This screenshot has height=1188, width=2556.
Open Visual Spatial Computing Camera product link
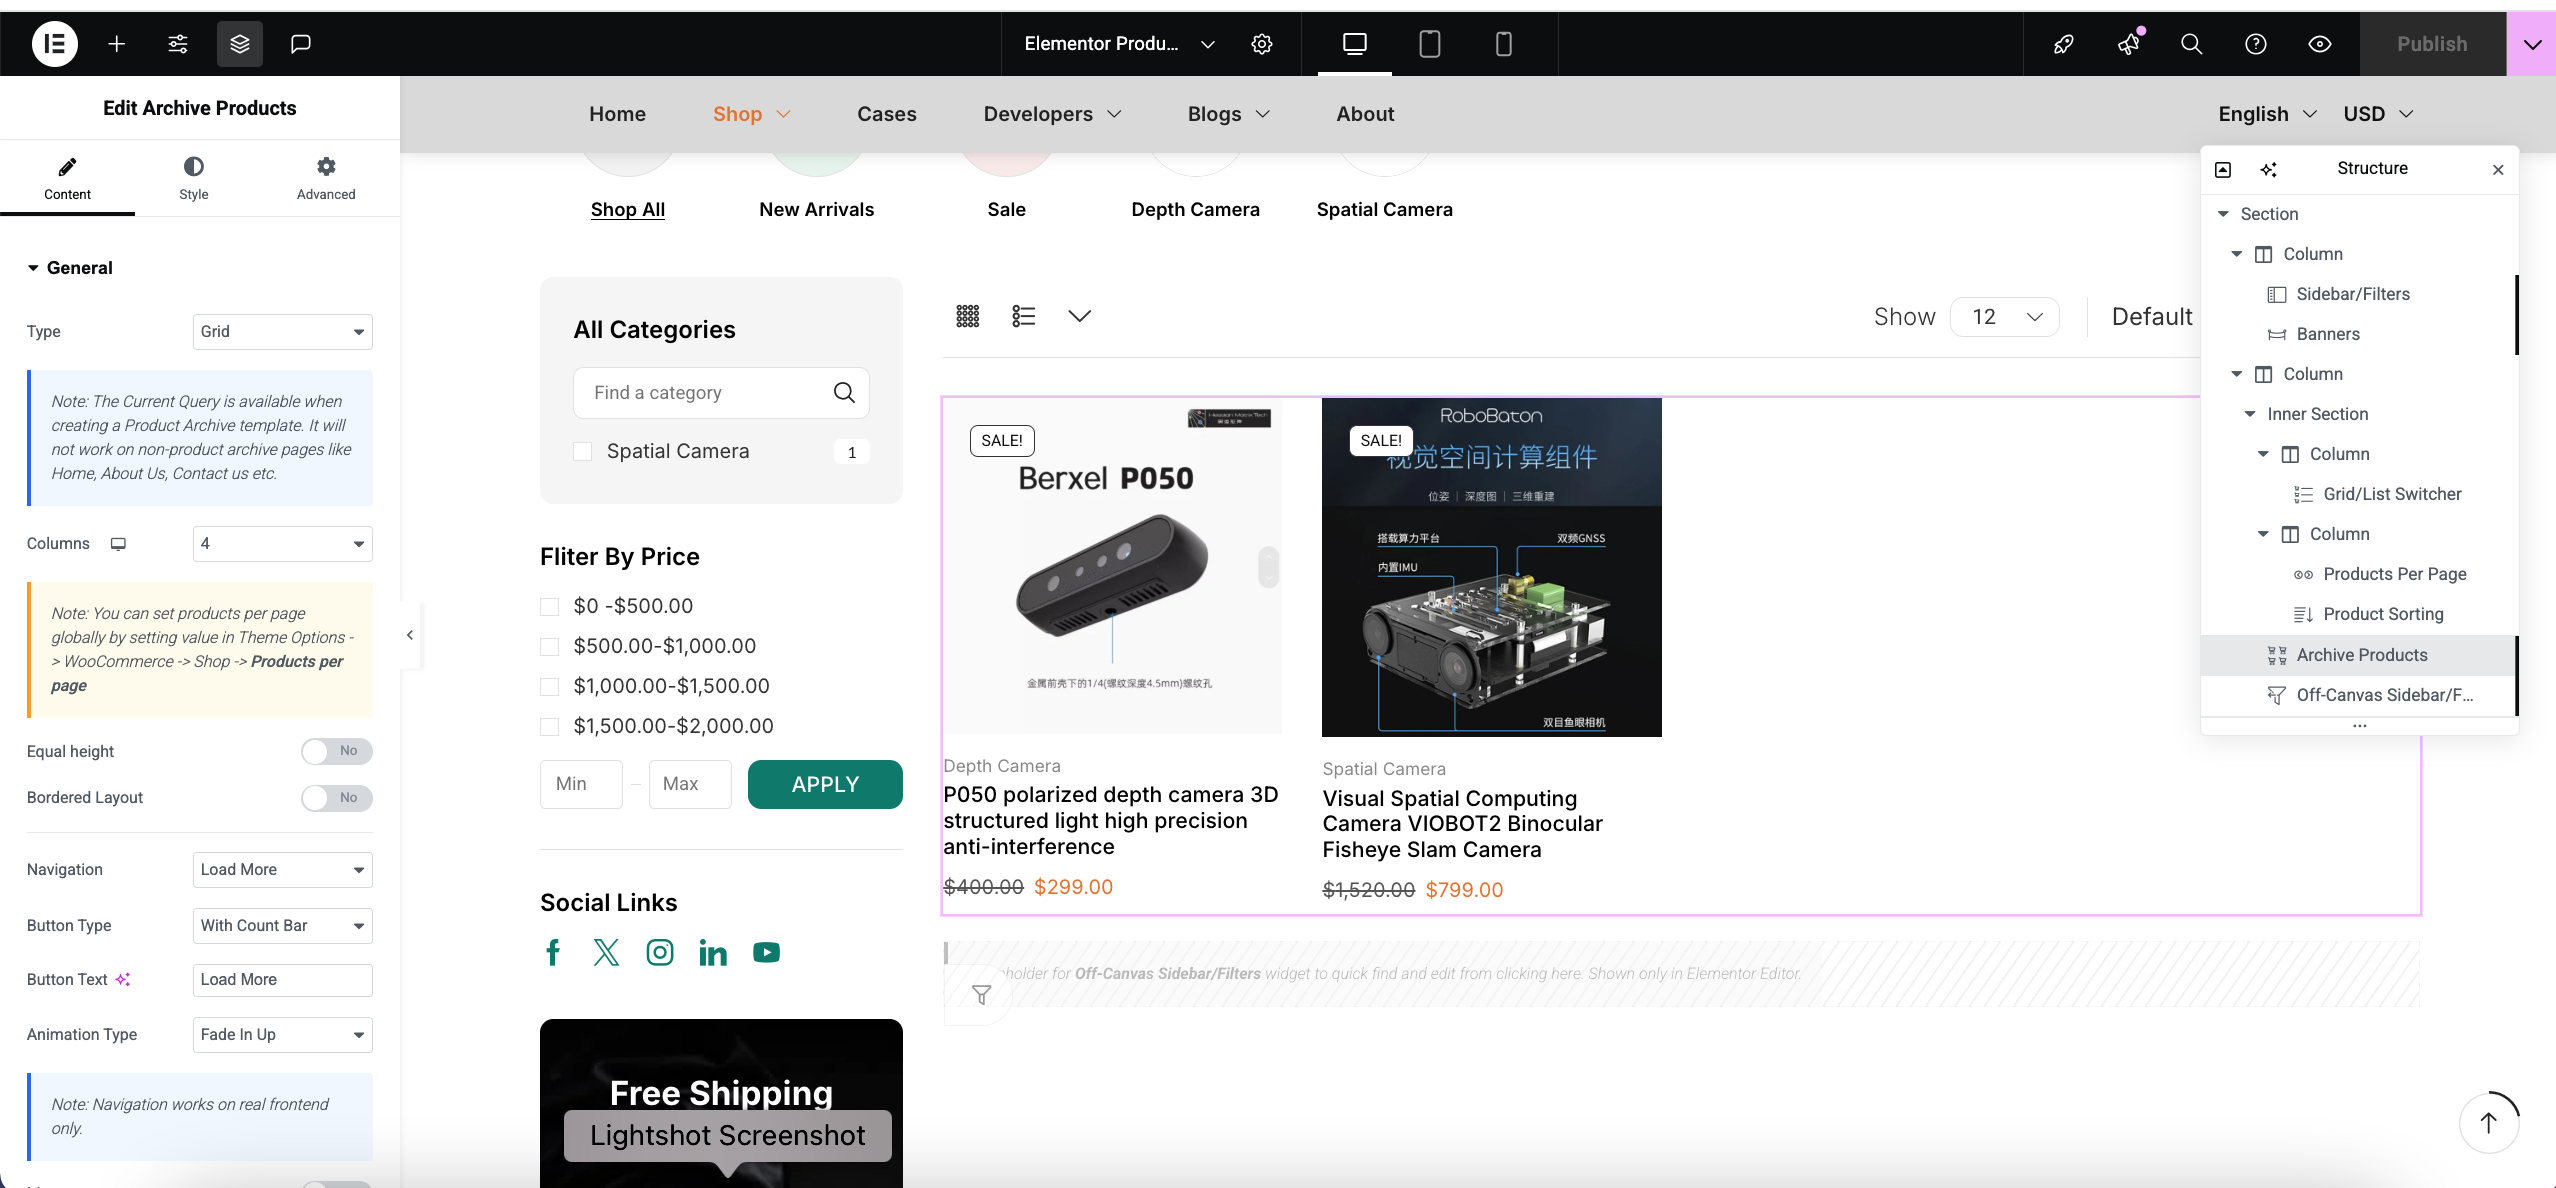click(x=1463, y=824)
